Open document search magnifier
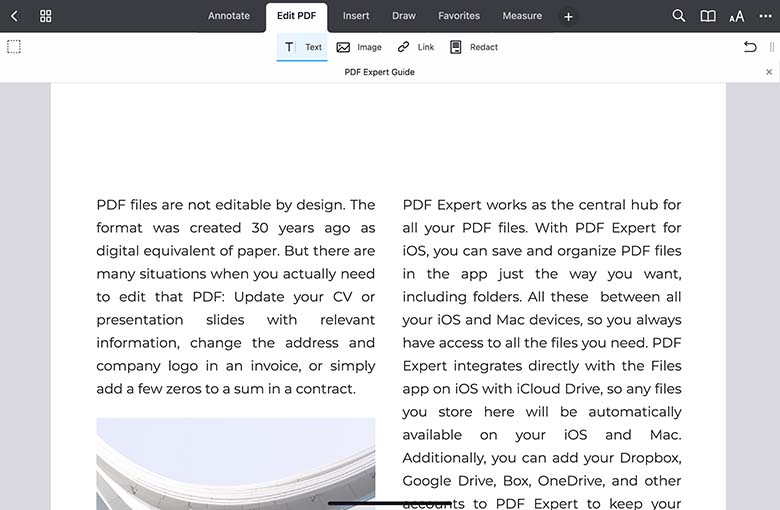 pos(679,16)
